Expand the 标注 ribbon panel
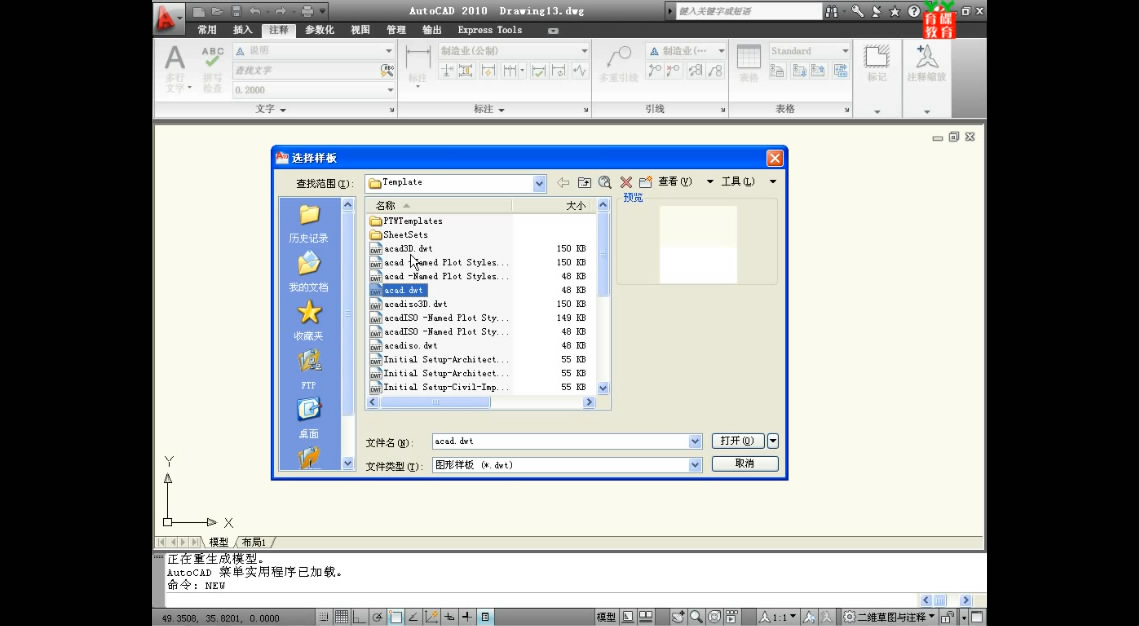The height and width of the screenshot is (626, 1139). point(489,109)
